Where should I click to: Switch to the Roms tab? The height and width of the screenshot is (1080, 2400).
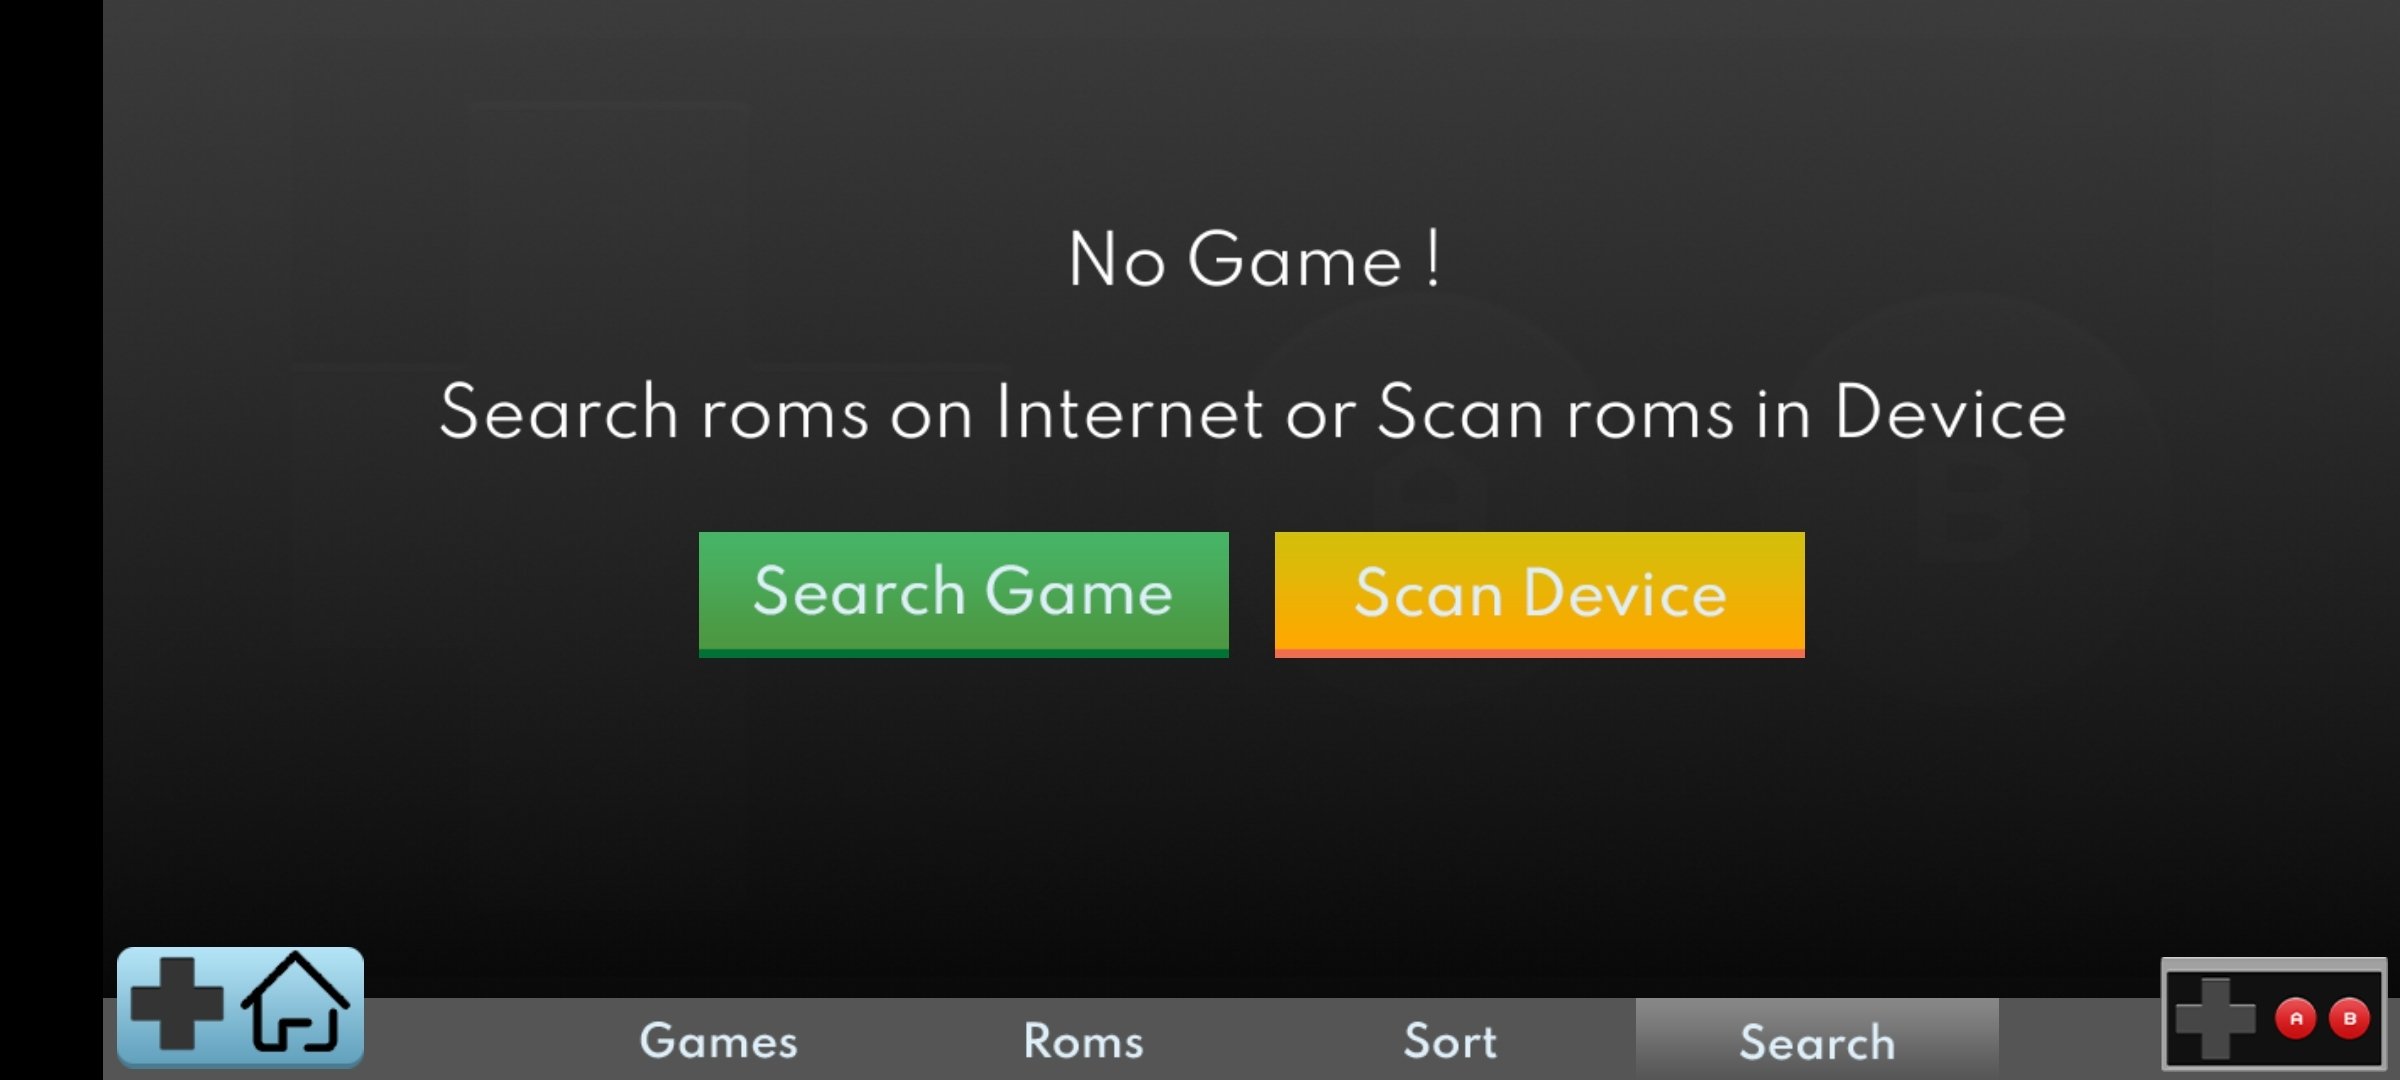click(x=1084, y=1040)
